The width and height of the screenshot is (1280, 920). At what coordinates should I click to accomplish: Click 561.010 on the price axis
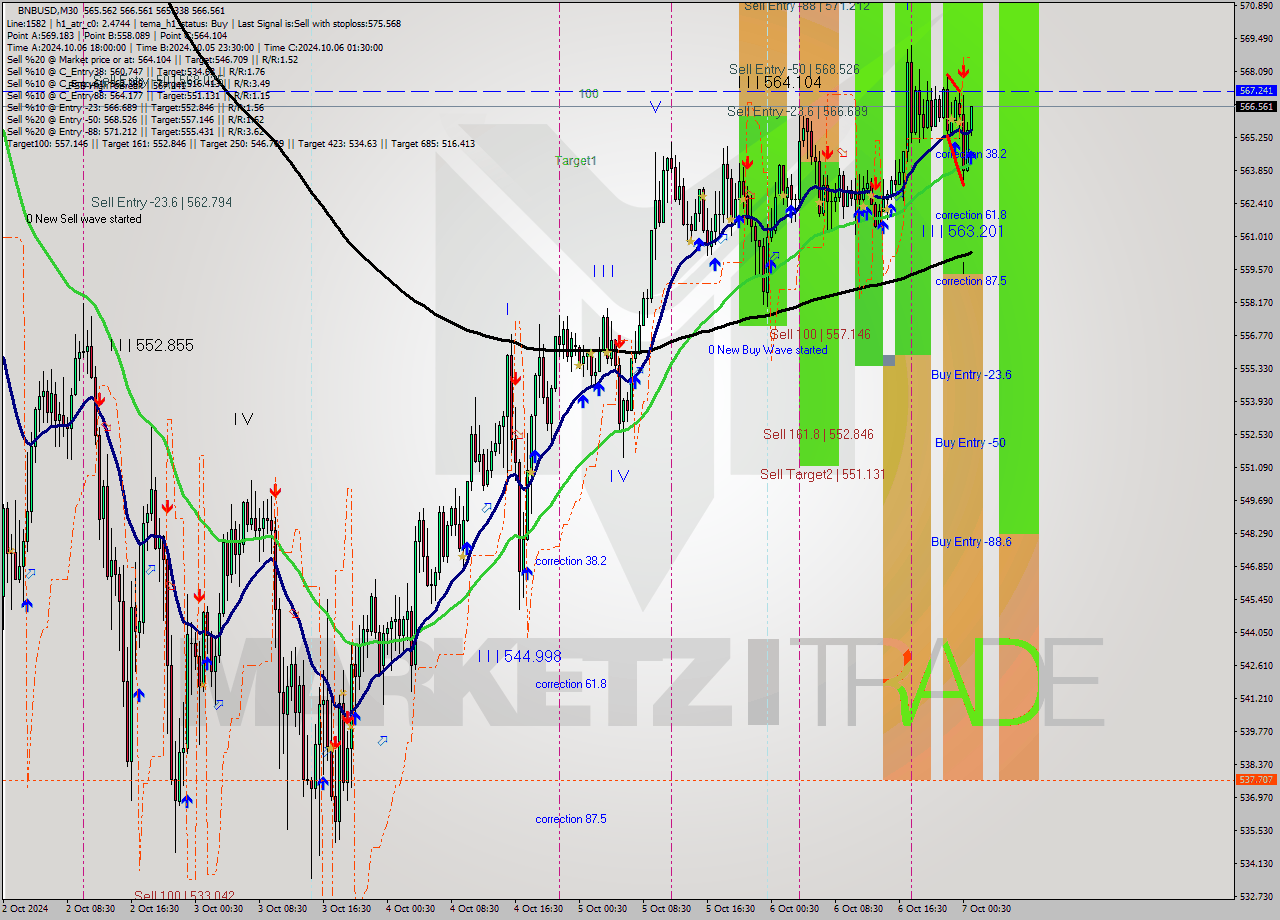pos(1256,237)
